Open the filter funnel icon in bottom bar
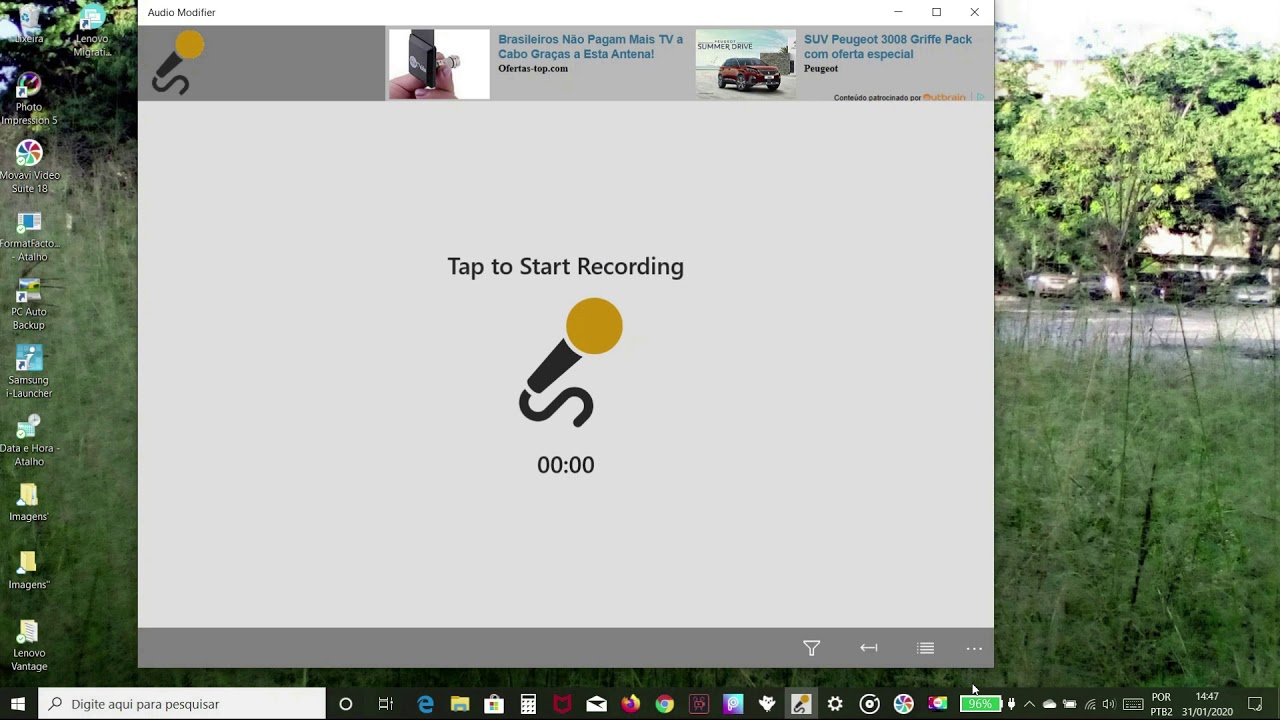 point(812,648)
